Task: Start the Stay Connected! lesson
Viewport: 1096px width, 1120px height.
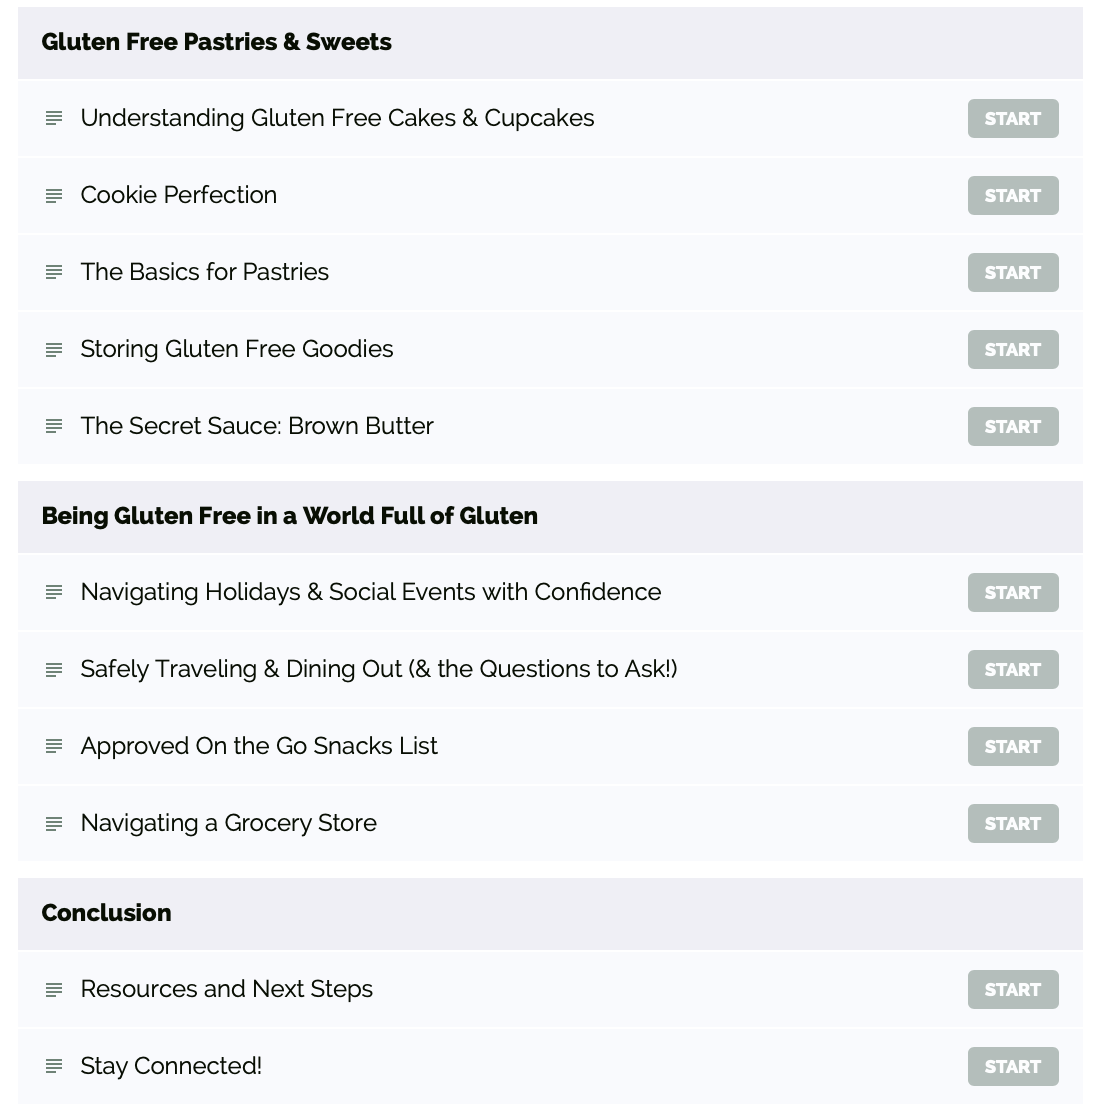Action: [x=1013, y=1066]
